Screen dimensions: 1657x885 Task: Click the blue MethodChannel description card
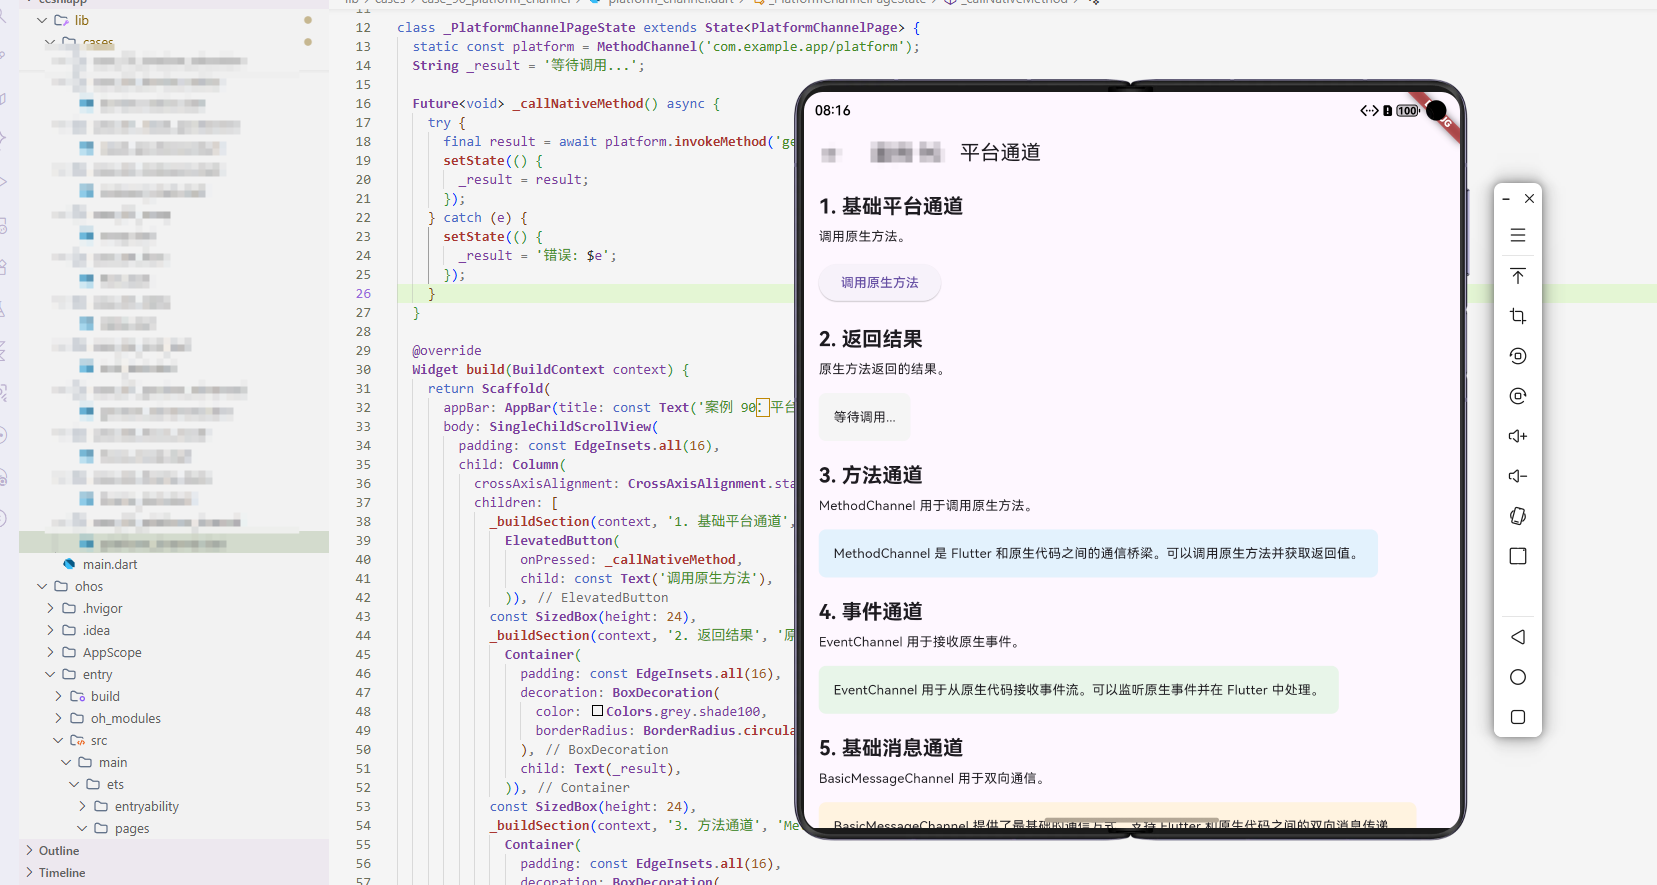(1098, 553)
